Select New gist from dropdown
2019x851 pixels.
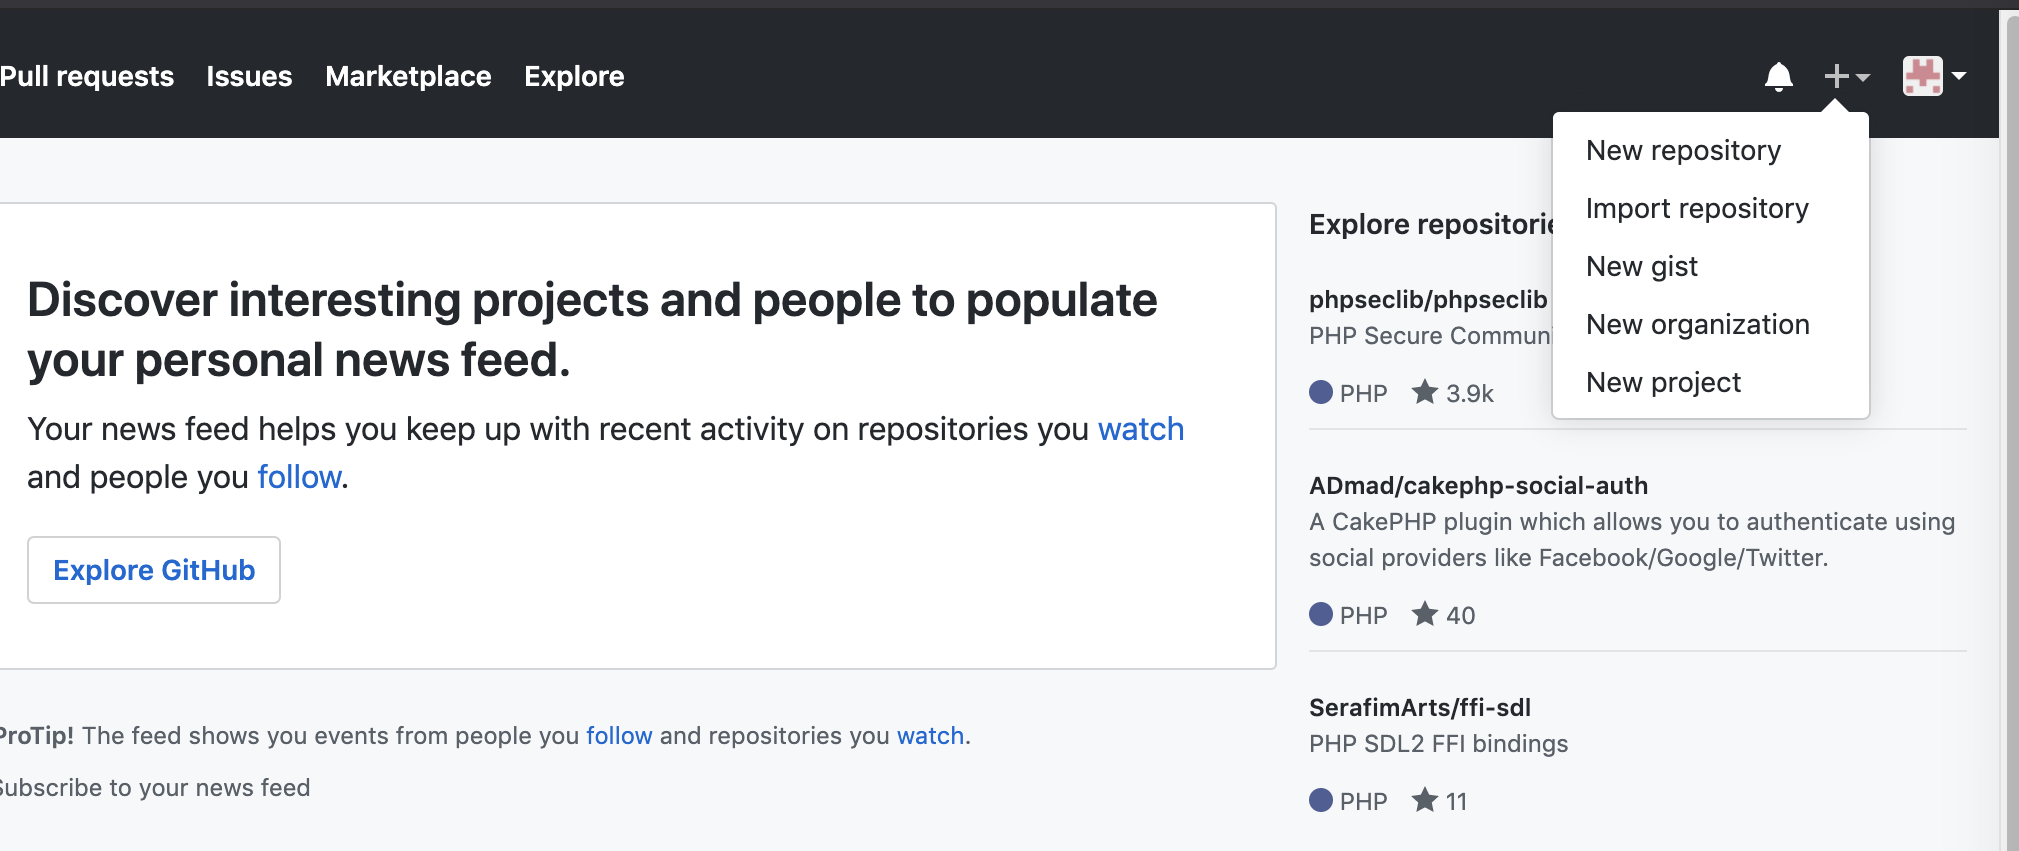[1710, 266]
